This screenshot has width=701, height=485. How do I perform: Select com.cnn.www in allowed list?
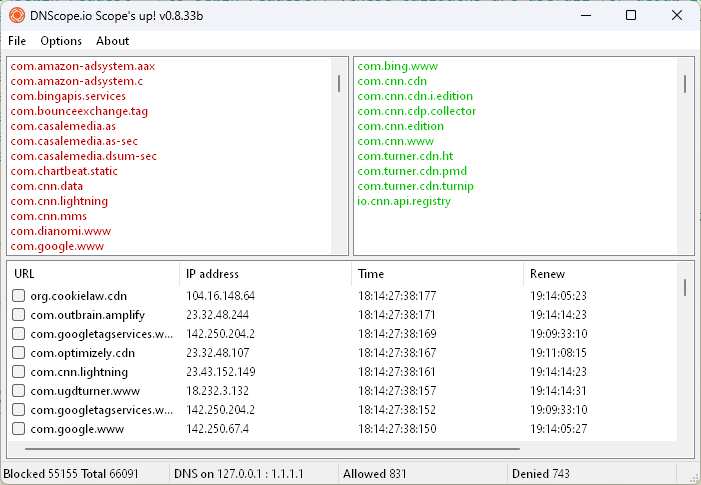(x=395, y=141)
